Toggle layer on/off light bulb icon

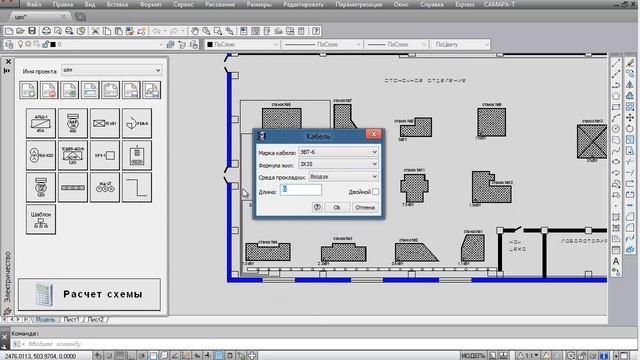pos(20,44)
